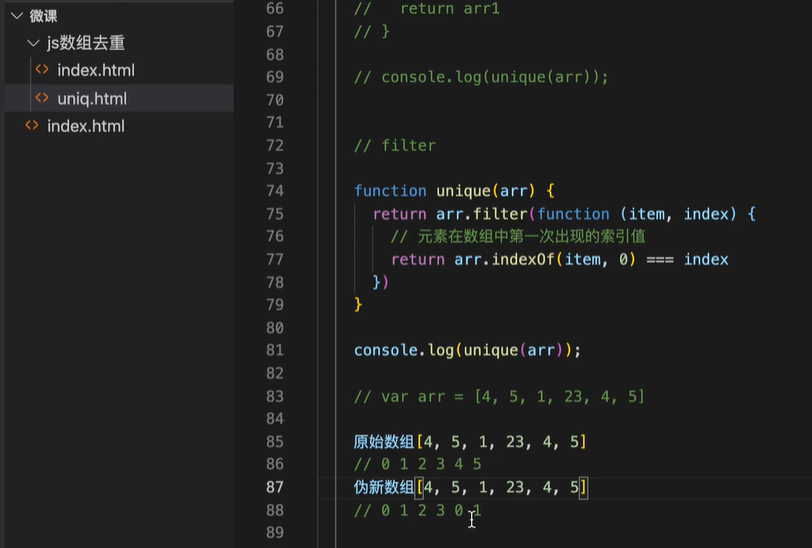Collapse the js数组去重 folder chevron

click(x=33, y=43)
